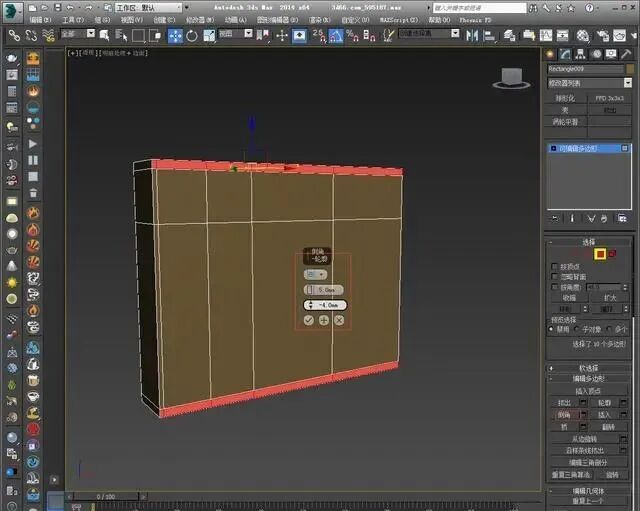Expand the Editable Poly stack entry
Screen dimensions: 640x511
(x=553, y=148)
